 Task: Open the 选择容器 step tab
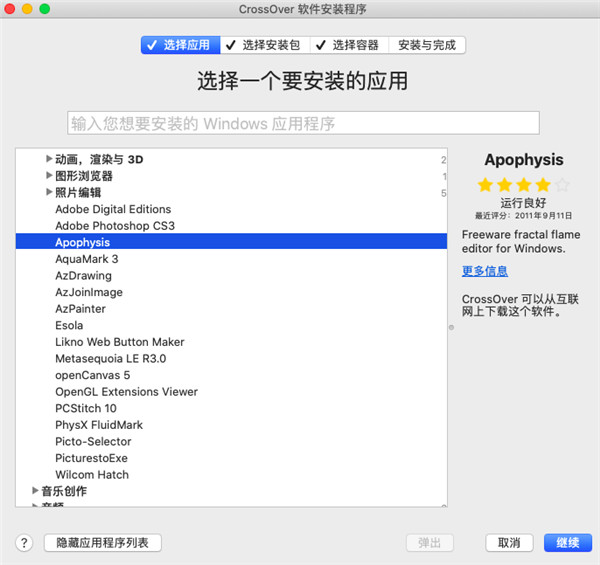click(349, 45)
